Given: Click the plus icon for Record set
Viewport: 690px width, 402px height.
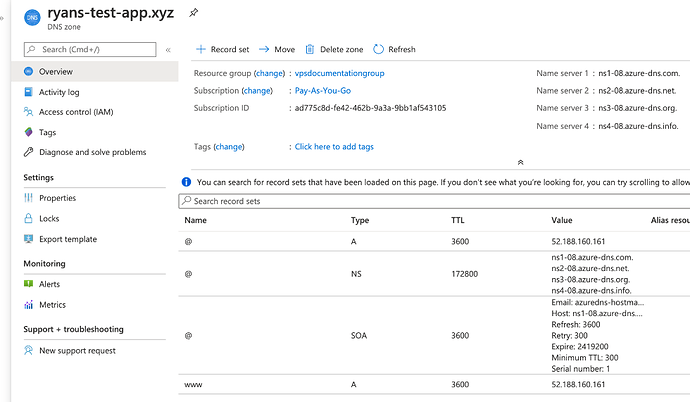Looking at the screenshot, I should (201, 49).
